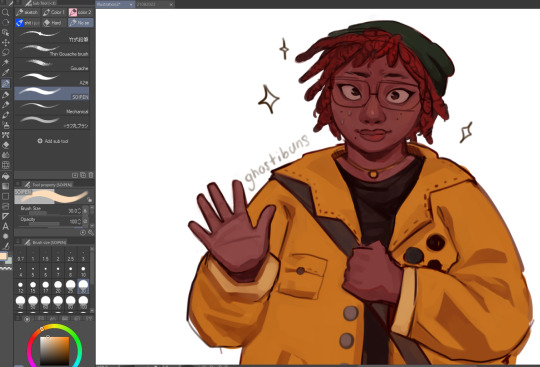
Task: Open dropdown arrow on Illustration2 tab
Action: (x=131, y=4)
